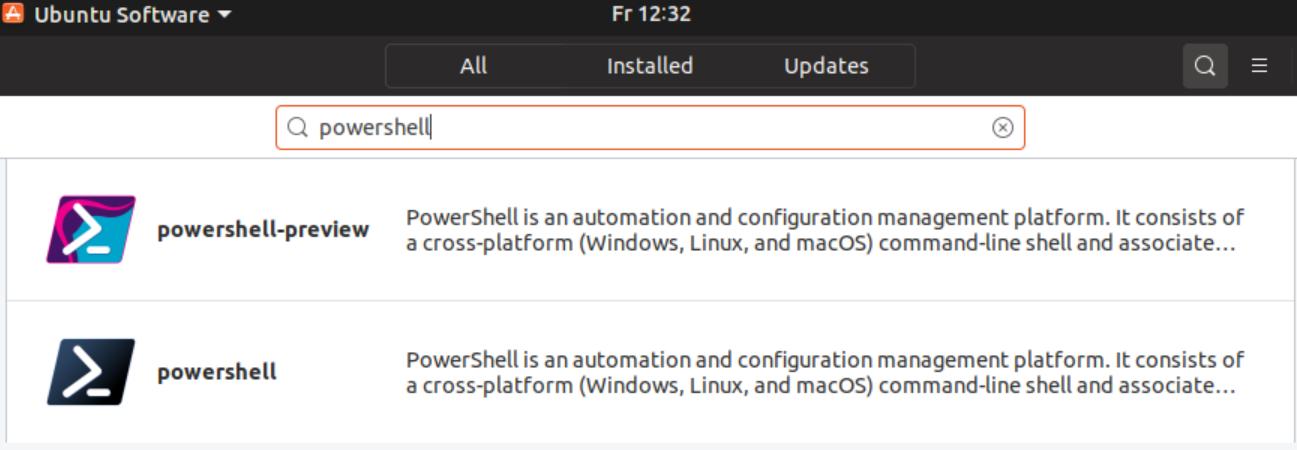Open the clock showing Fr 12:32
Viewport: 1297px width, 450px height.
click(651, 14)
